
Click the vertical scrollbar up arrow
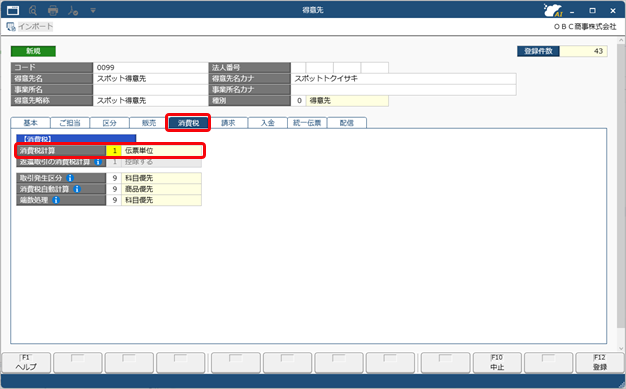coord(621,40)
